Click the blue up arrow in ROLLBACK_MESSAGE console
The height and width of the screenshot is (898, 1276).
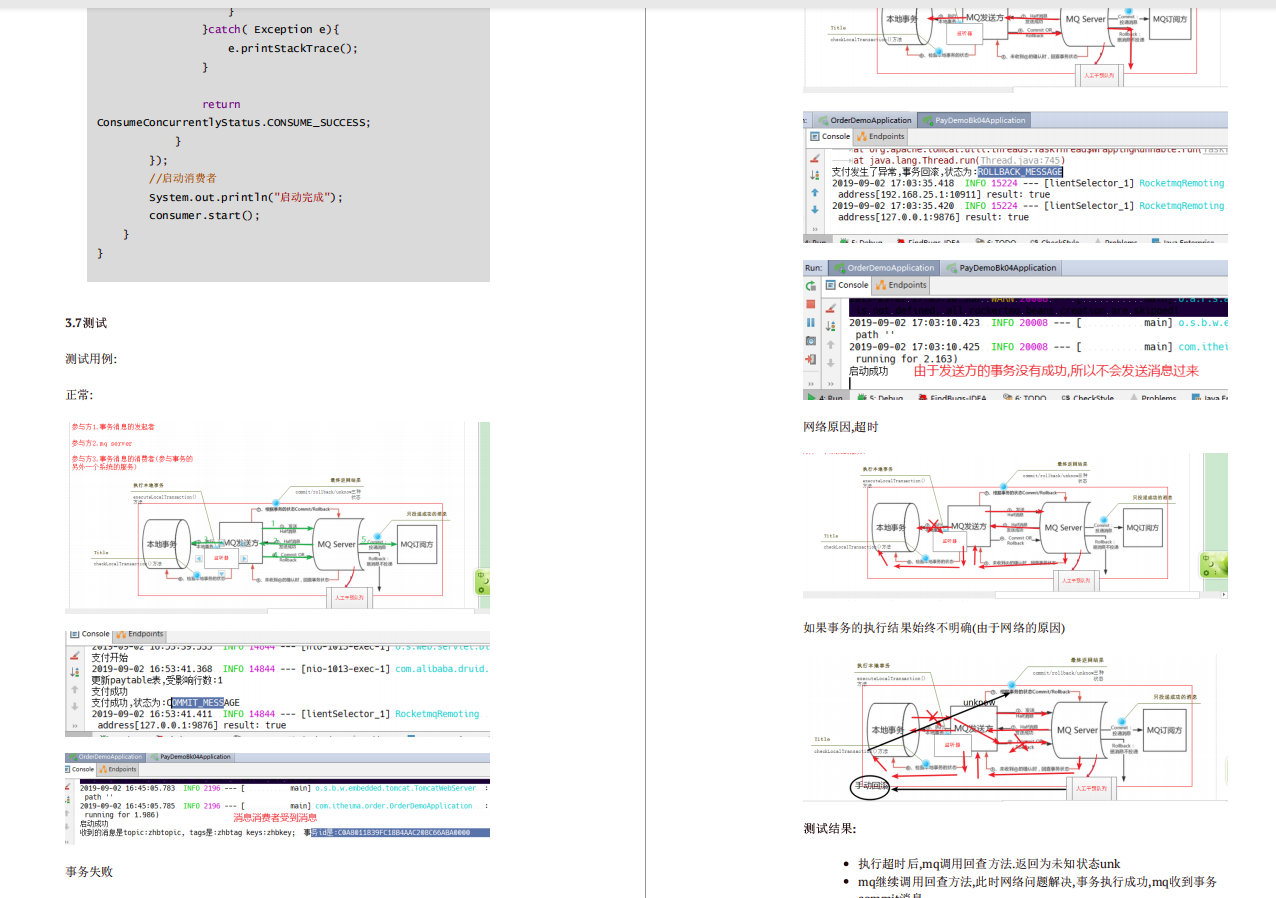click(x=814, y=192)
